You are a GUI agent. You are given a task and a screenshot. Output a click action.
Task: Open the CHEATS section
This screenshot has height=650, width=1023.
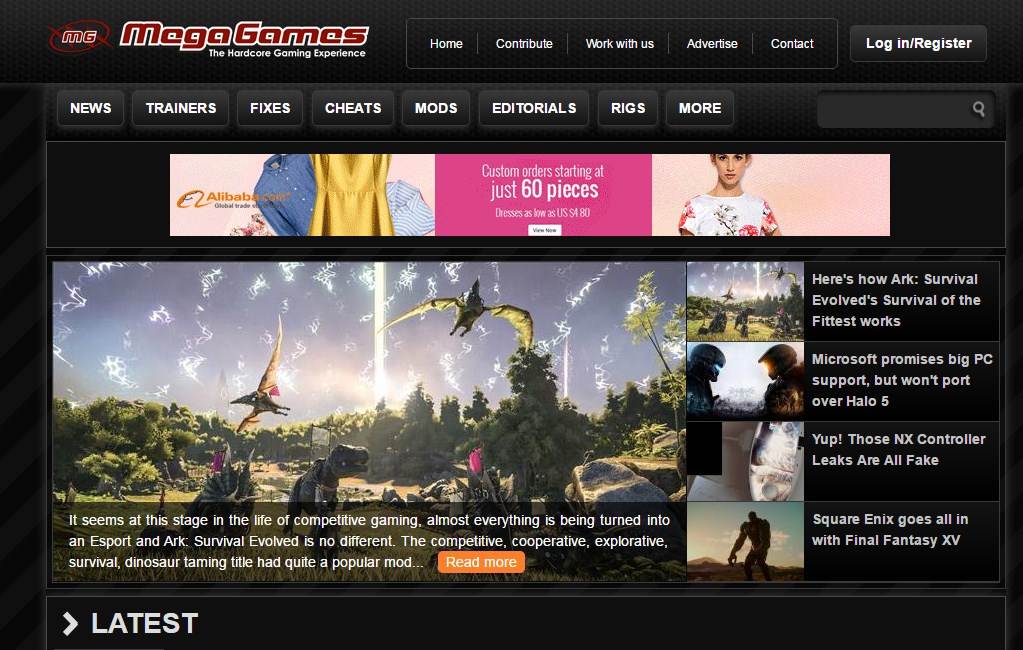(x=353, y=108)
